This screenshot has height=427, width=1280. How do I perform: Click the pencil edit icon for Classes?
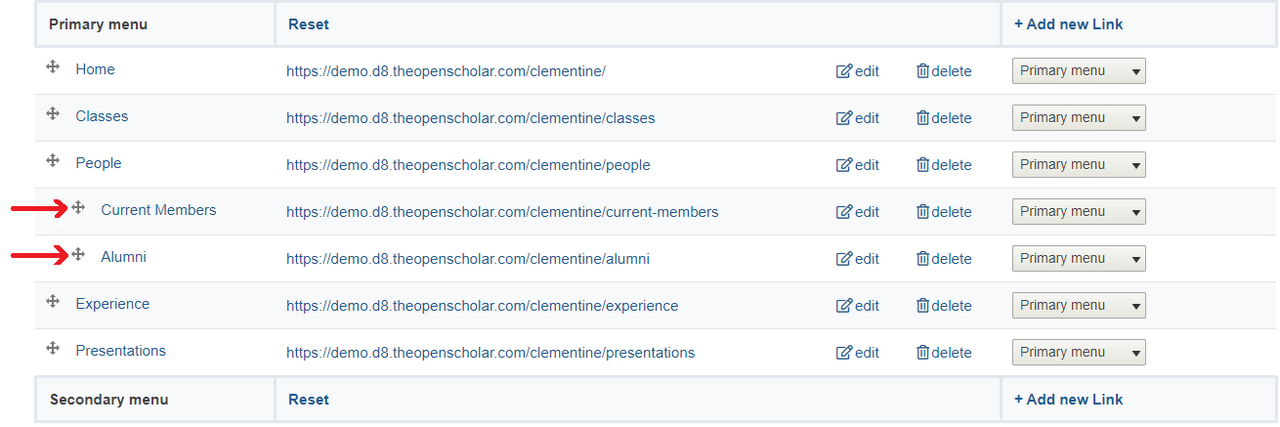844,118
